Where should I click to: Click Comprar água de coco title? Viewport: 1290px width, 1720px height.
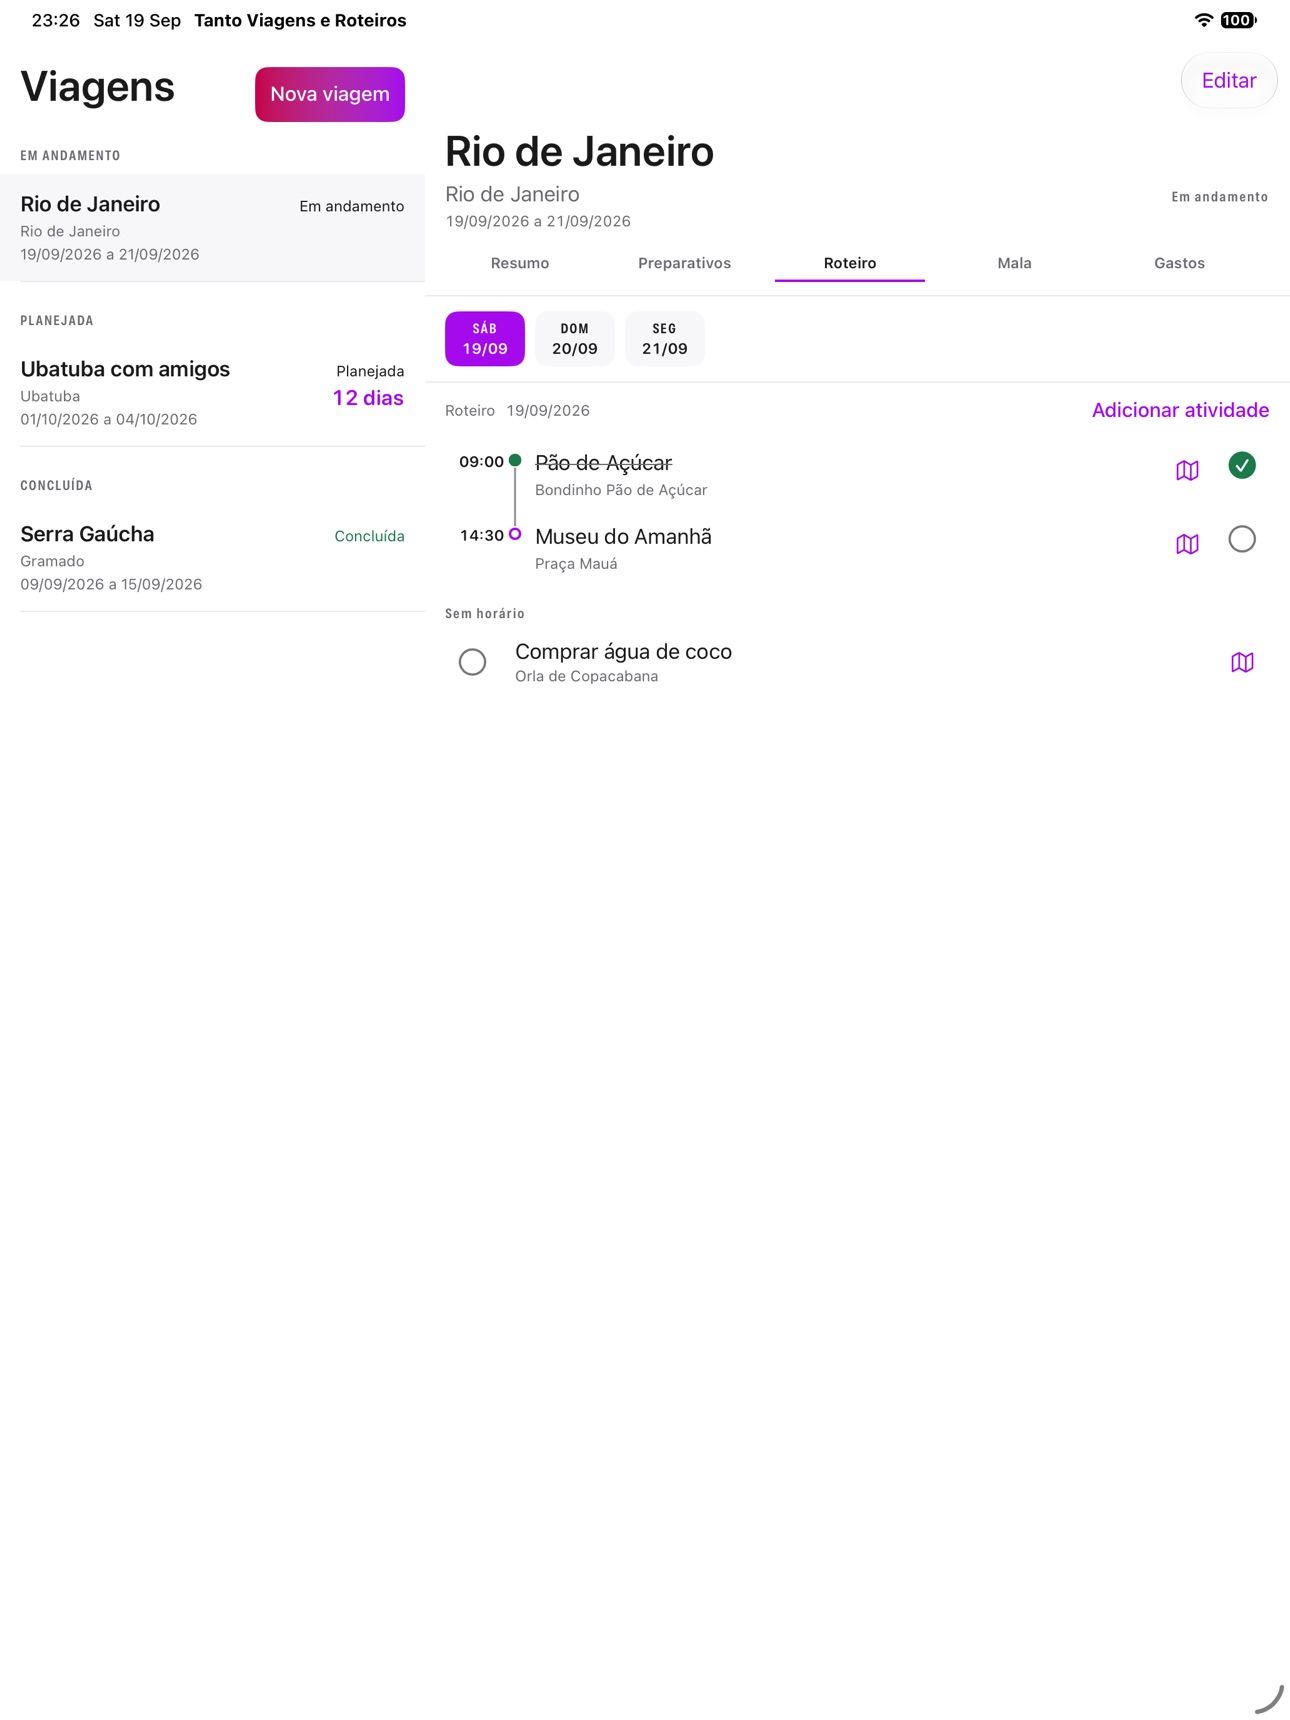coord(623,652)
